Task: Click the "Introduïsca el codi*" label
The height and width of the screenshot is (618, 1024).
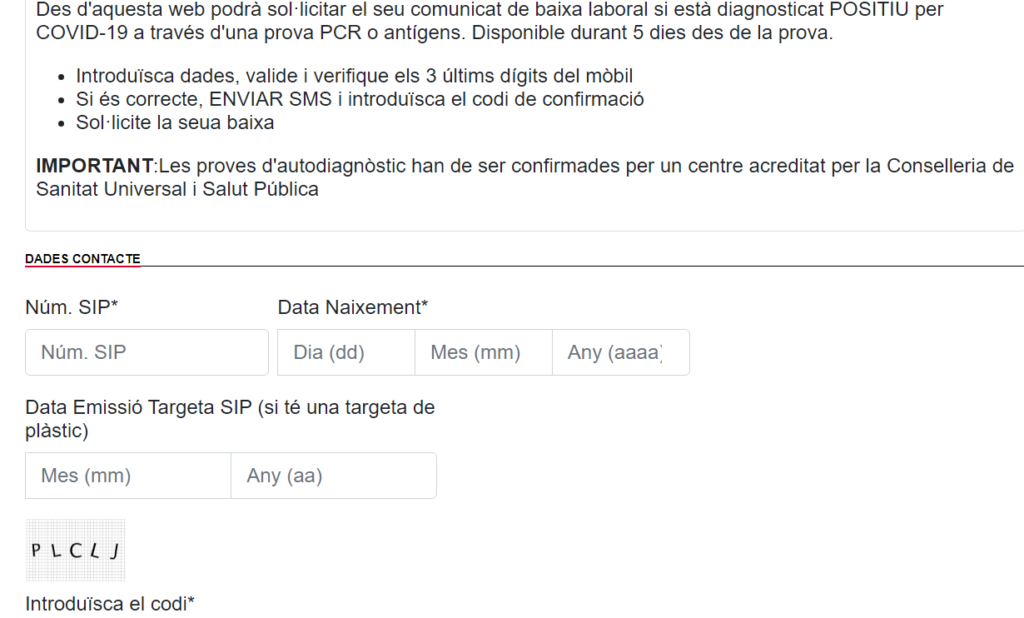Action: (110, 603)
